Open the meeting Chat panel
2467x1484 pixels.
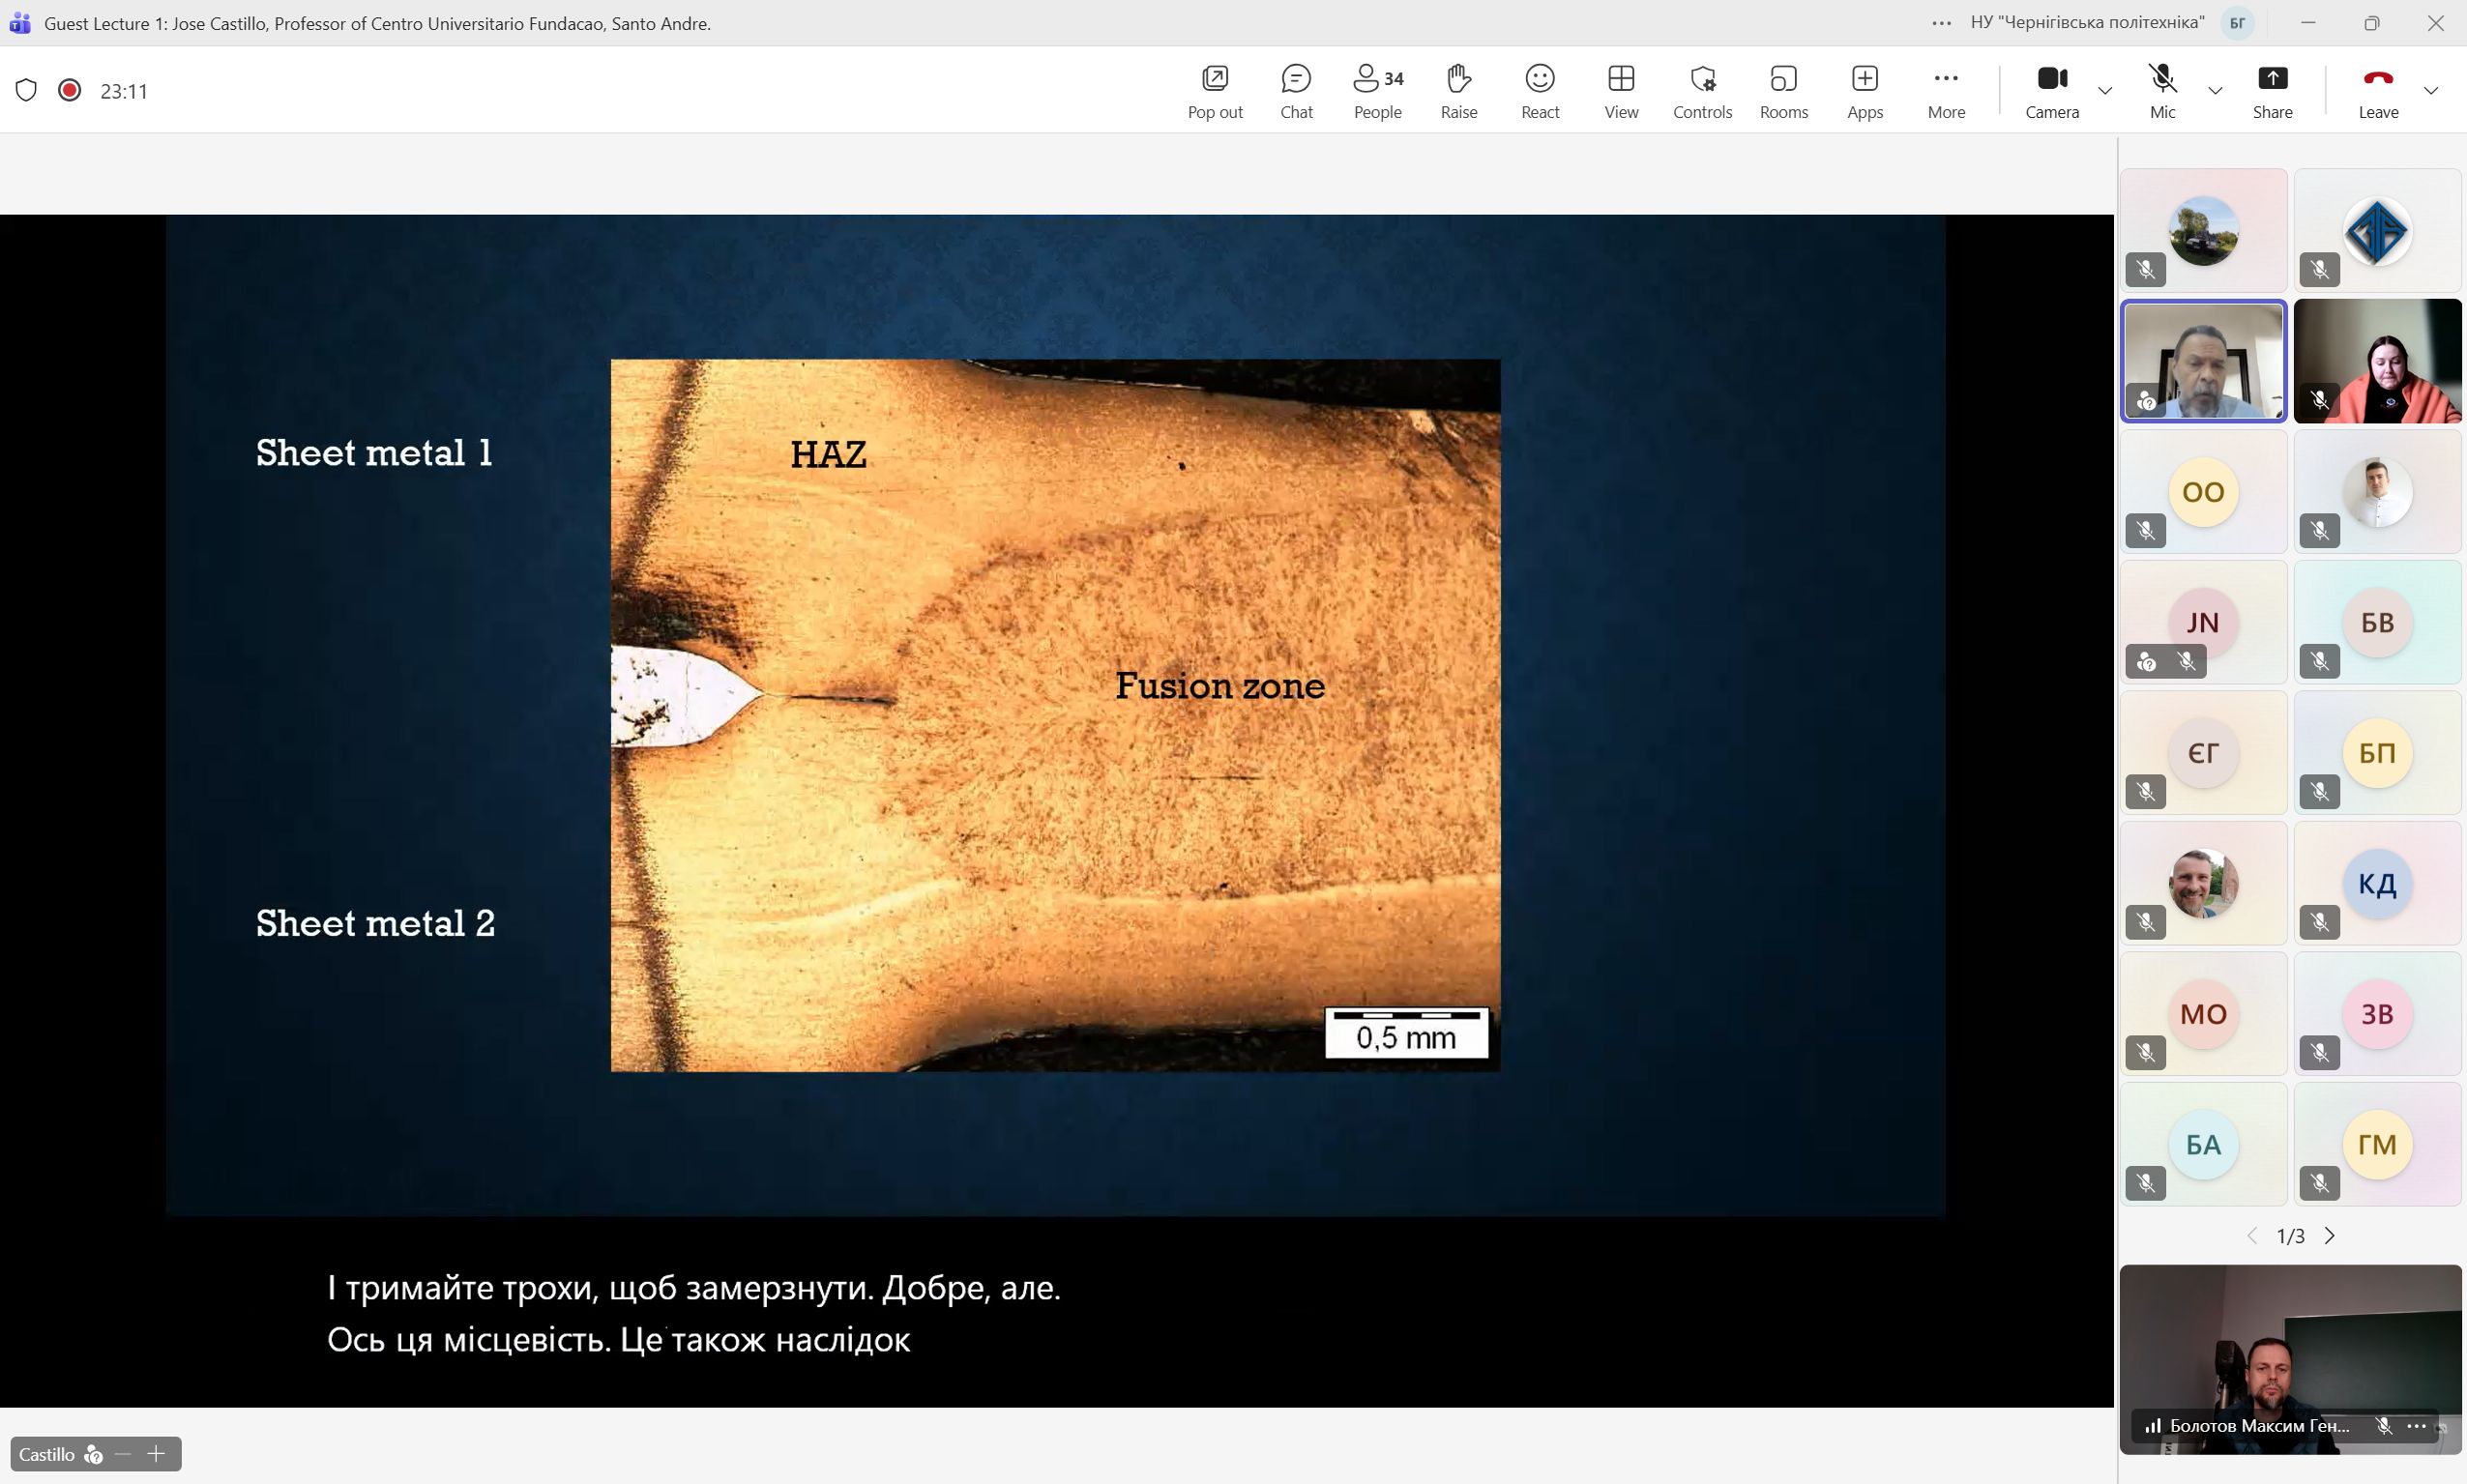pyautogui.click(x=1296, y=91)
